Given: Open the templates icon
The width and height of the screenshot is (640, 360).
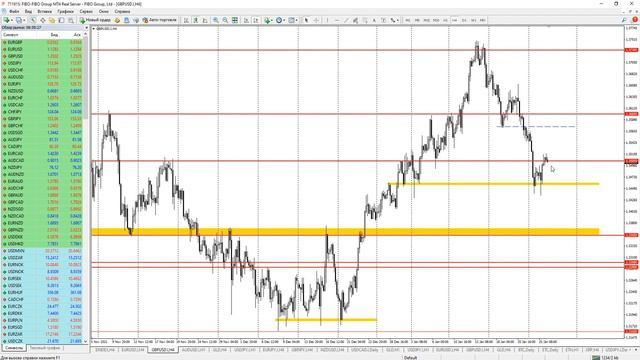Looking at the screenshot, I should click(x=291, y=20).
